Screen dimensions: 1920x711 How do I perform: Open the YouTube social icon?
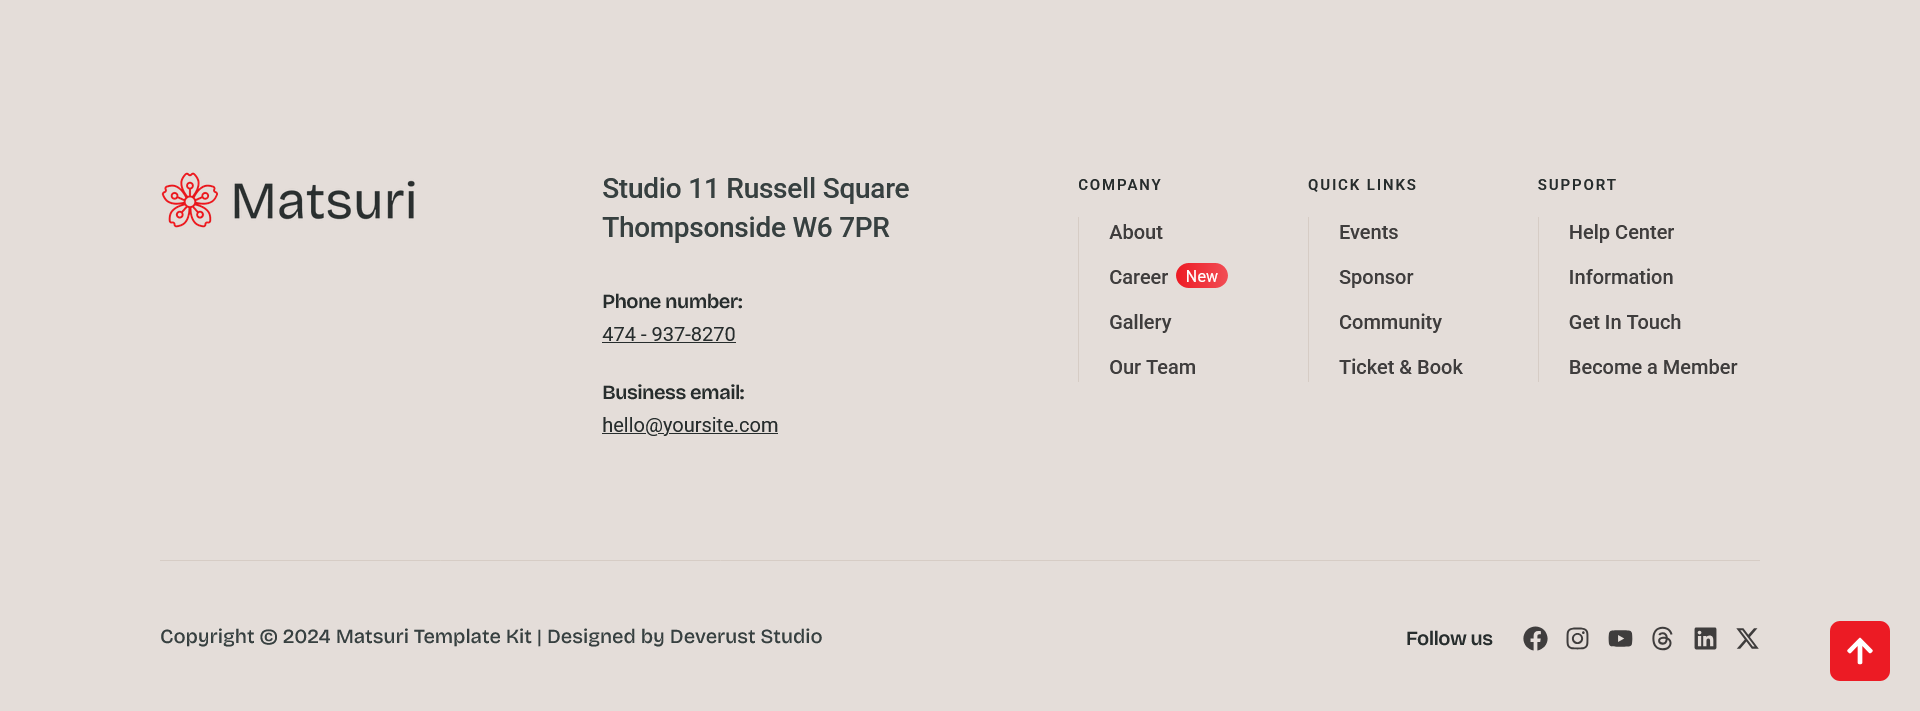(x=1620, y=639)
